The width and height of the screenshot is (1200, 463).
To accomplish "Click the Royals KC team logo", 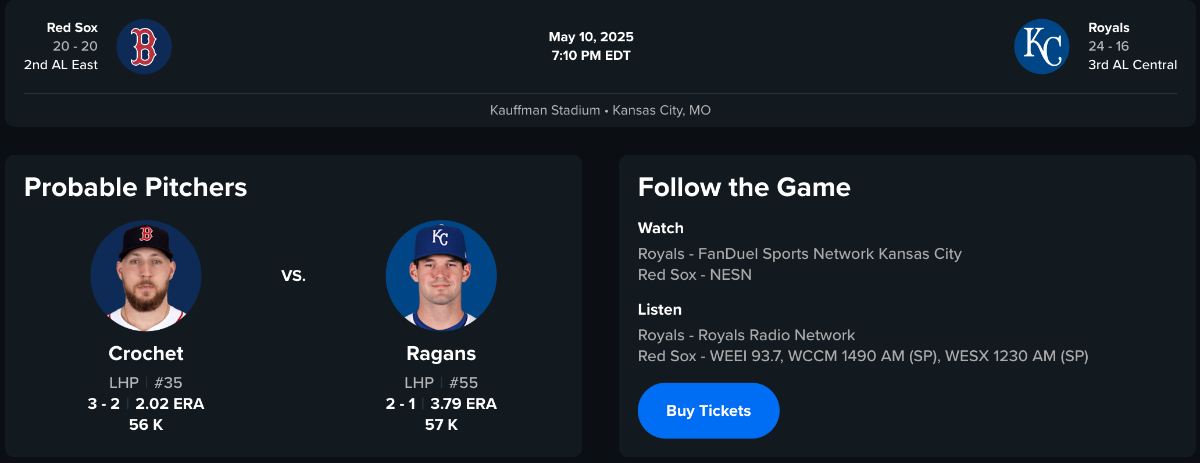I will (1042, 47).
